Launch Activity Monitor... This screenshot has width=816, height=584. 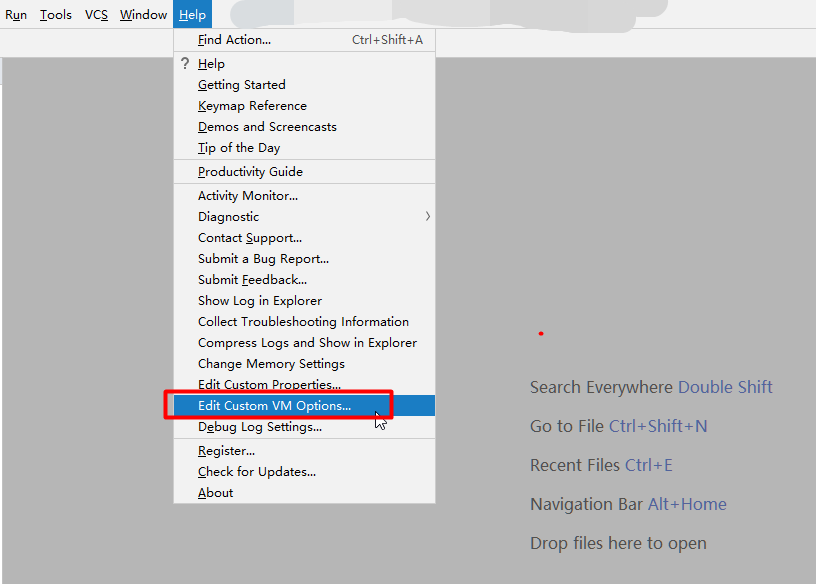[x=304, y=196]
